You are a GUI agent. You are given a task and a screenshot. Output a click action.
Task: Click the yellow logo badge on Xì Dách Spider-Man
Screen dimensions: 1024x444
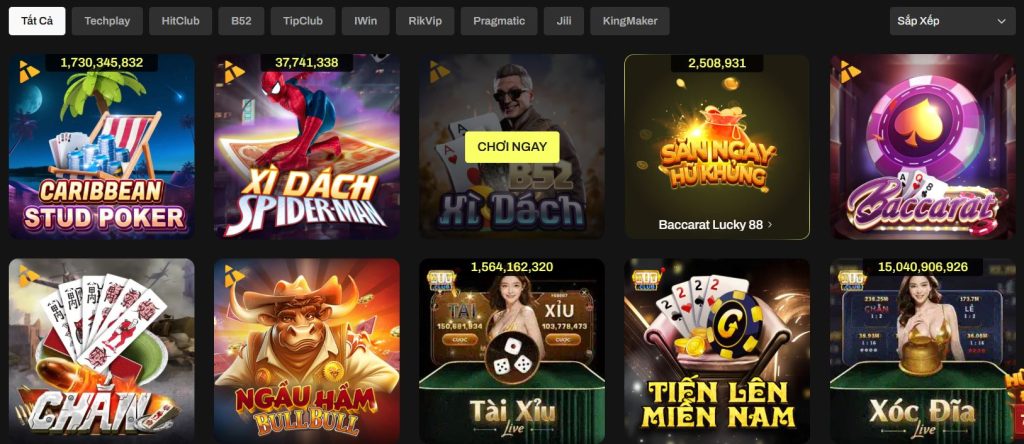point(234,72)
